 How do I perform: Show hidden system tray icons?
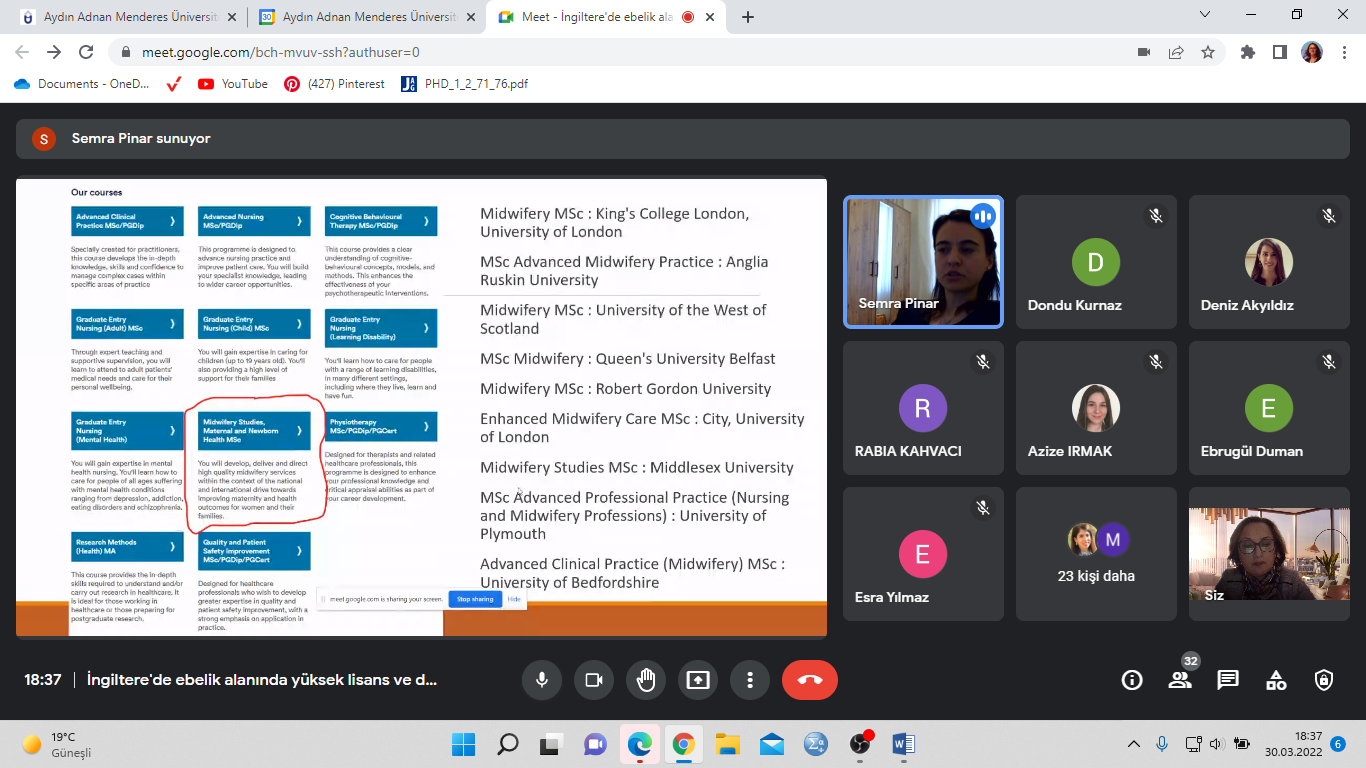pos(1133,744)
